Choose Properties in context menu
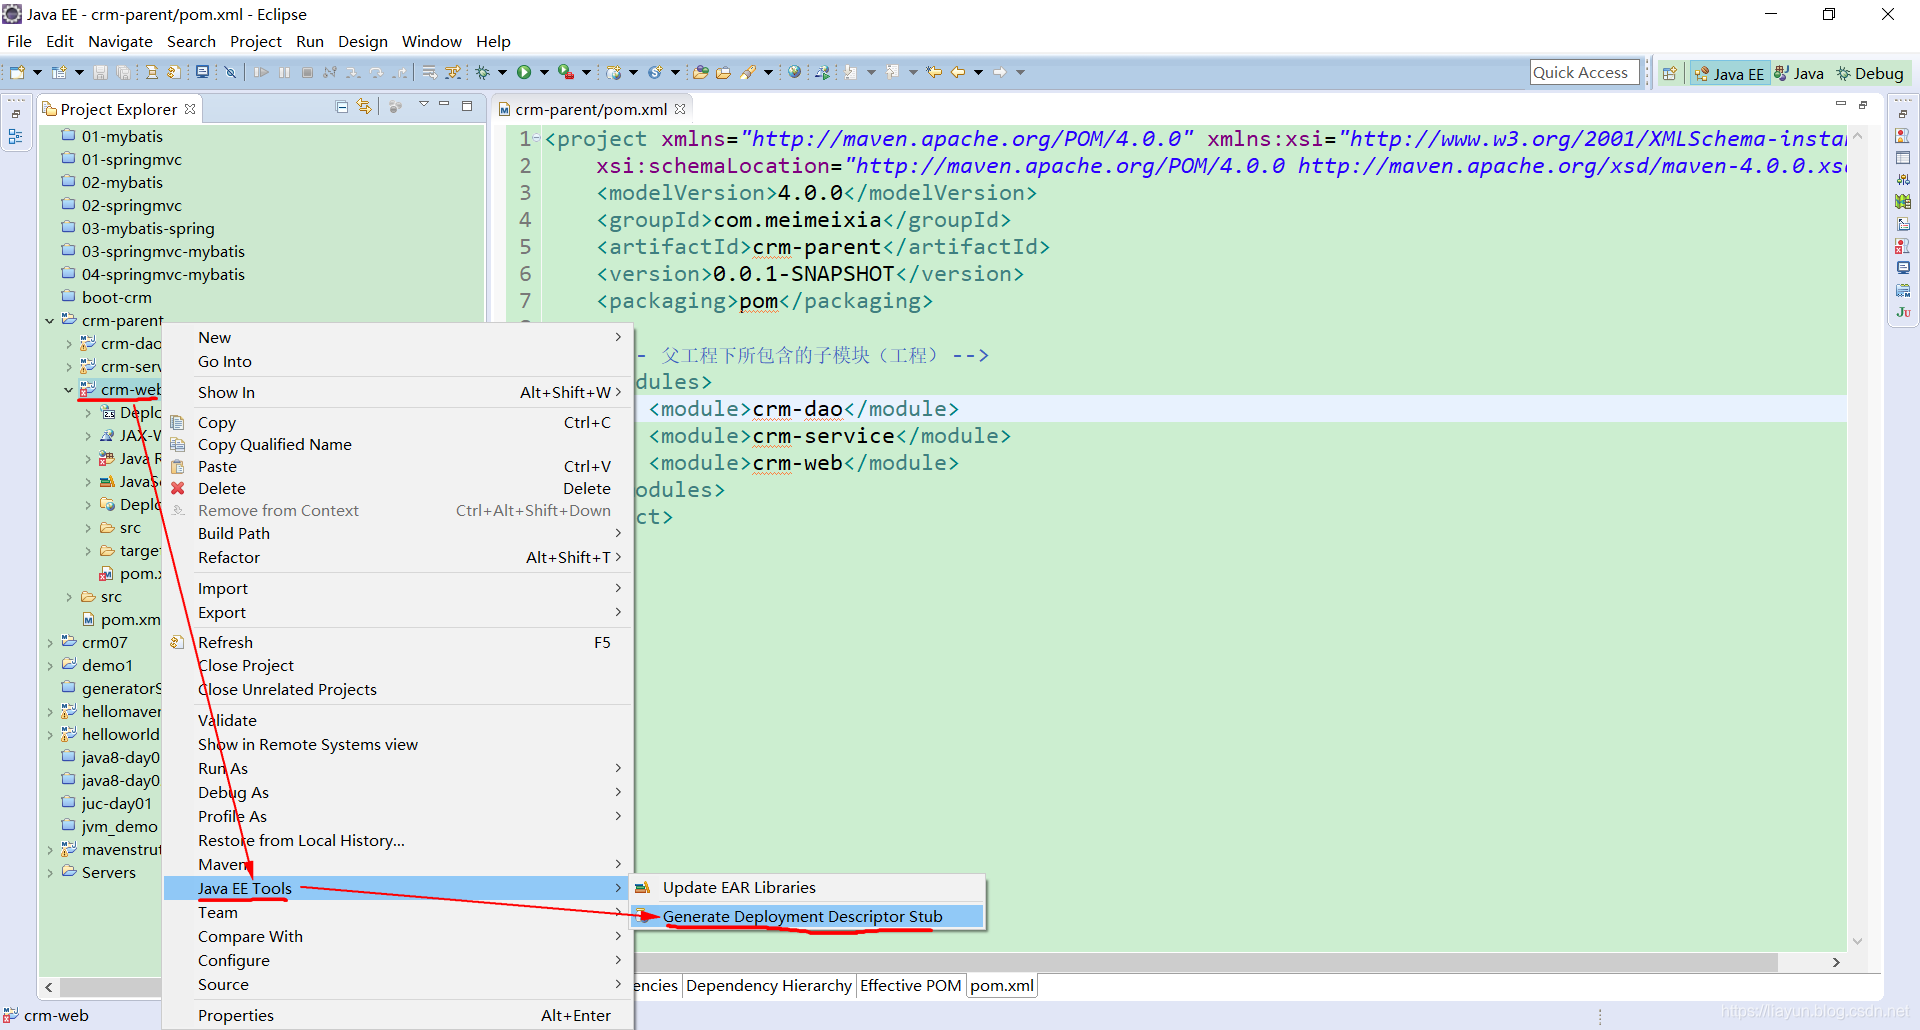Image resolution: width=1920 pixels, height=1030 pixels. (398, 1015)
